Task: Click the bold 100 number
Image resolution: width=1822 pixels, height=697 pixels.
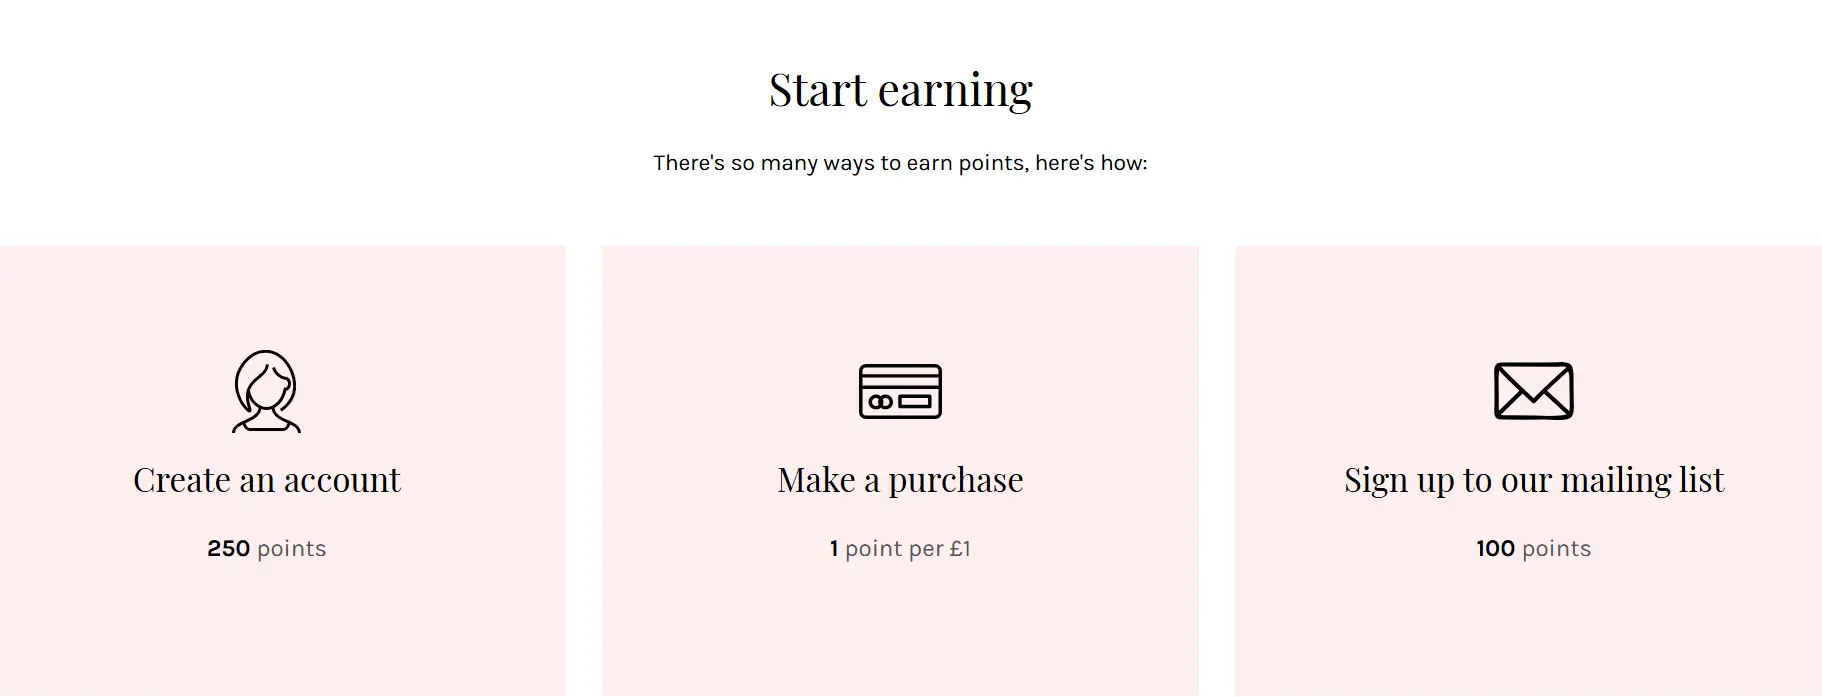Action: (1495, 548)
